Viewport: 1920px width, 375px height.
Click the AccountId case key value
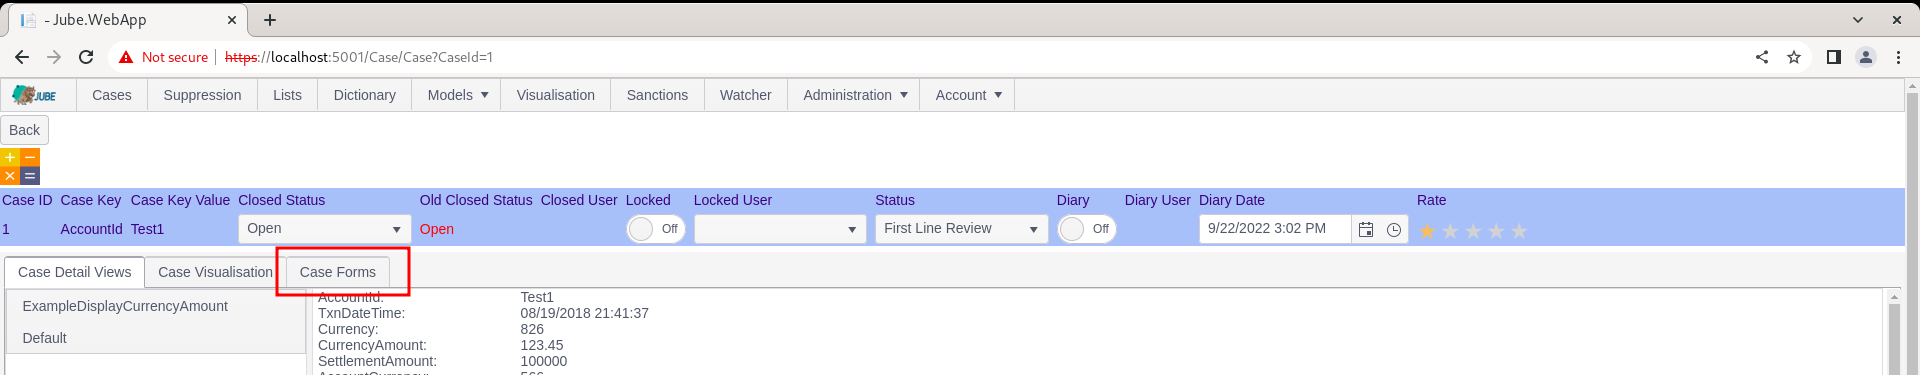pos(91,229)
